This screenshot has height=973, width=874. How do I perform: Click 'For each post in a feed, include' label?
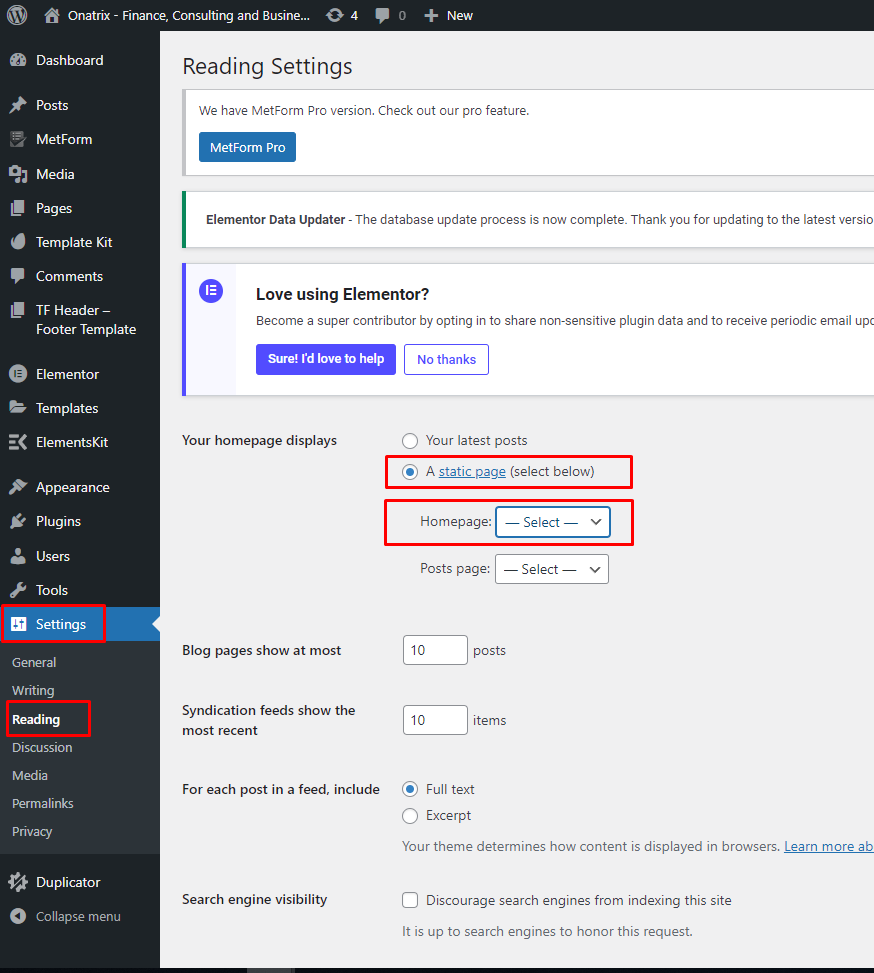[x=281, y=789]
